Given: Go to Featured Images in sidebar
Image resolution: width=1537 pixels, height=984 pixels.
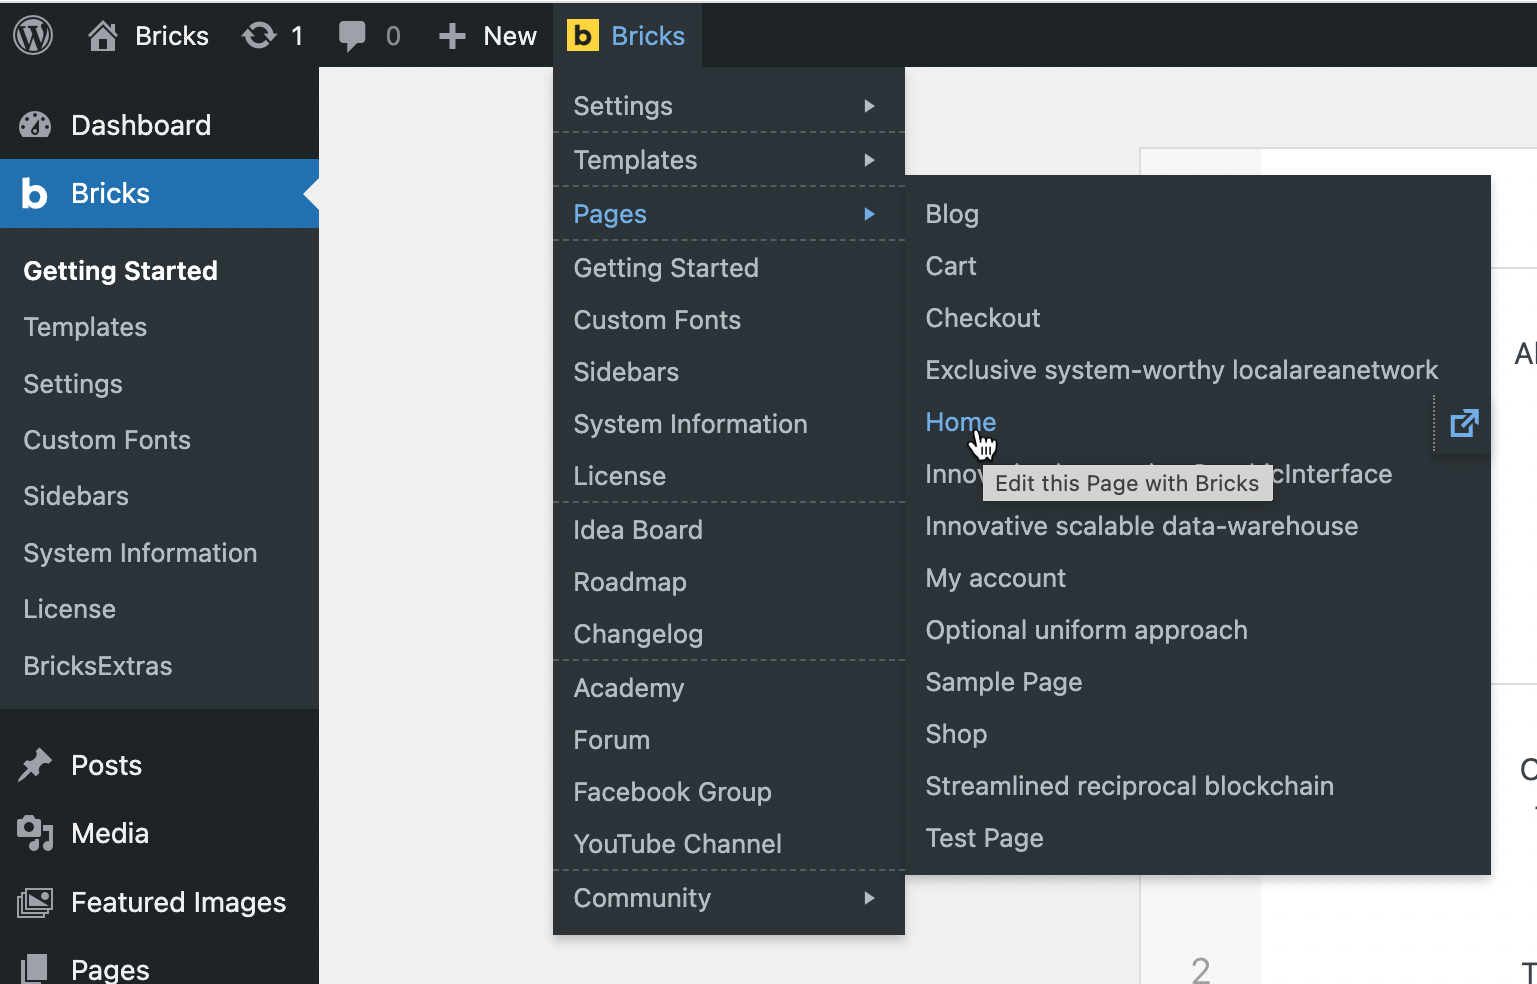Looking at the screenshot, I should point(178,902).
